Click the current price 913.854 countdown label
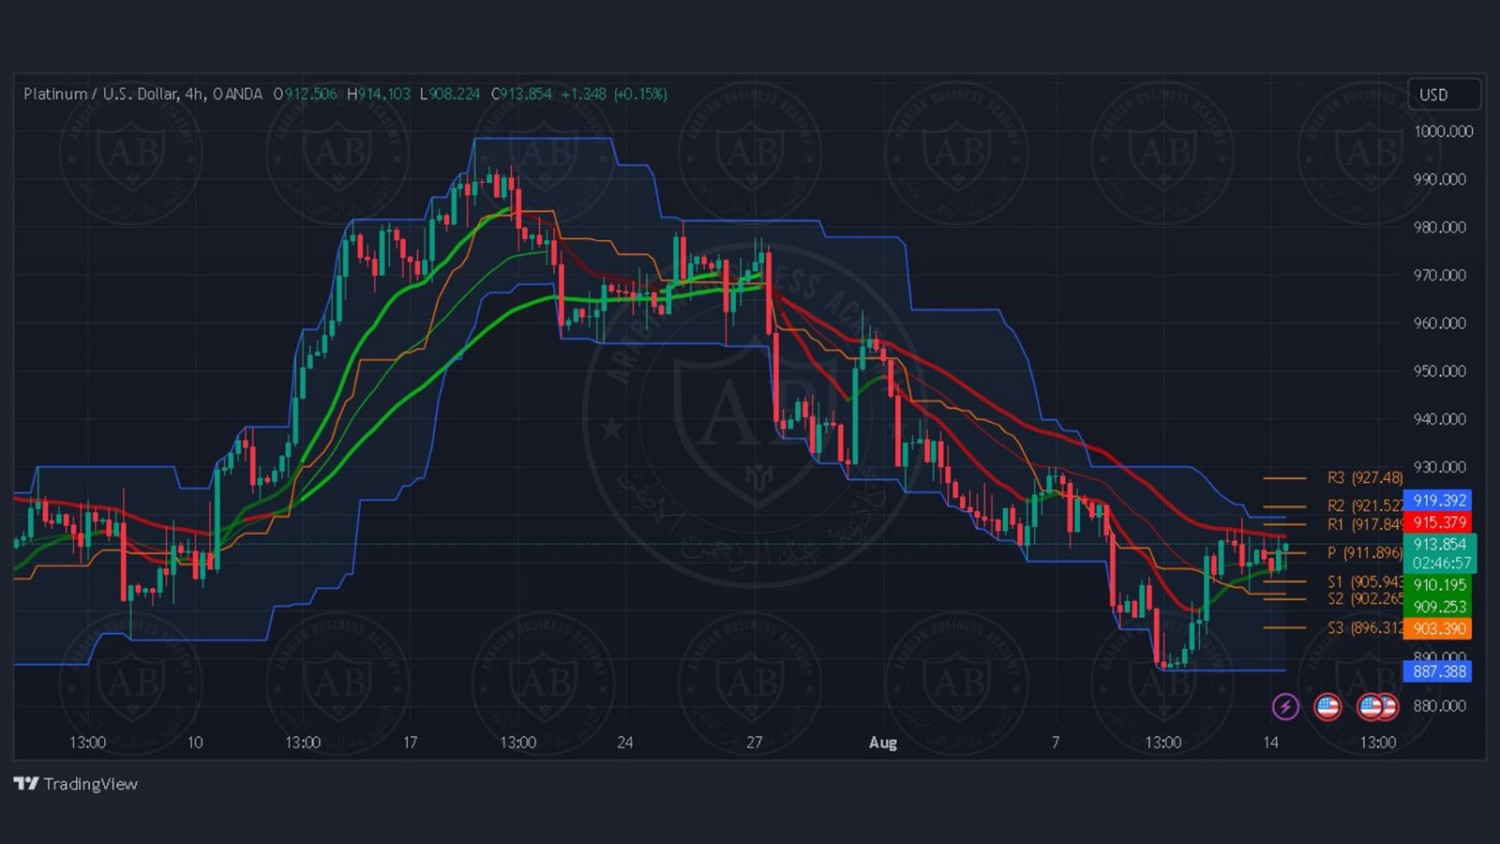The width and height of the screenshot is (1500, 844). [1440, 553]
